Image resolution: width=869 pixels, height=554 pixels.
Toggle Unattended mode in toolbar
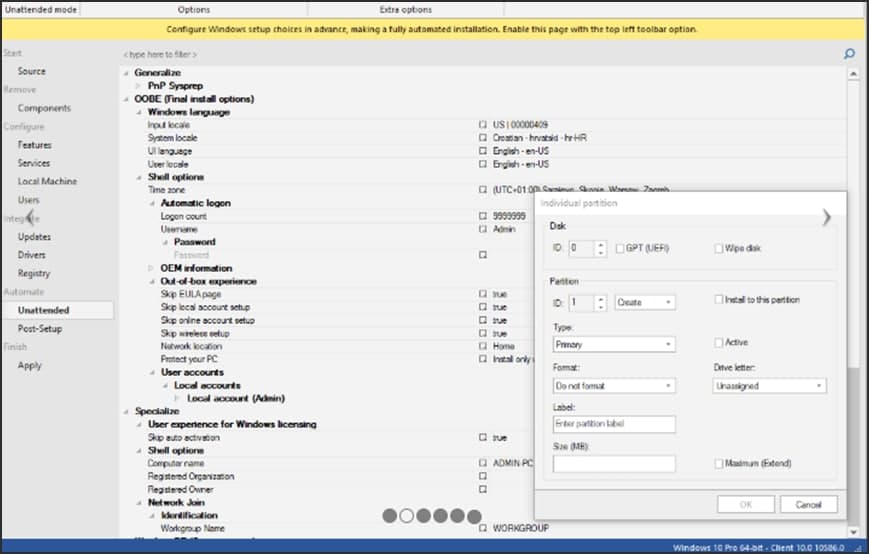pyautogui.click(x=41, y=9)
